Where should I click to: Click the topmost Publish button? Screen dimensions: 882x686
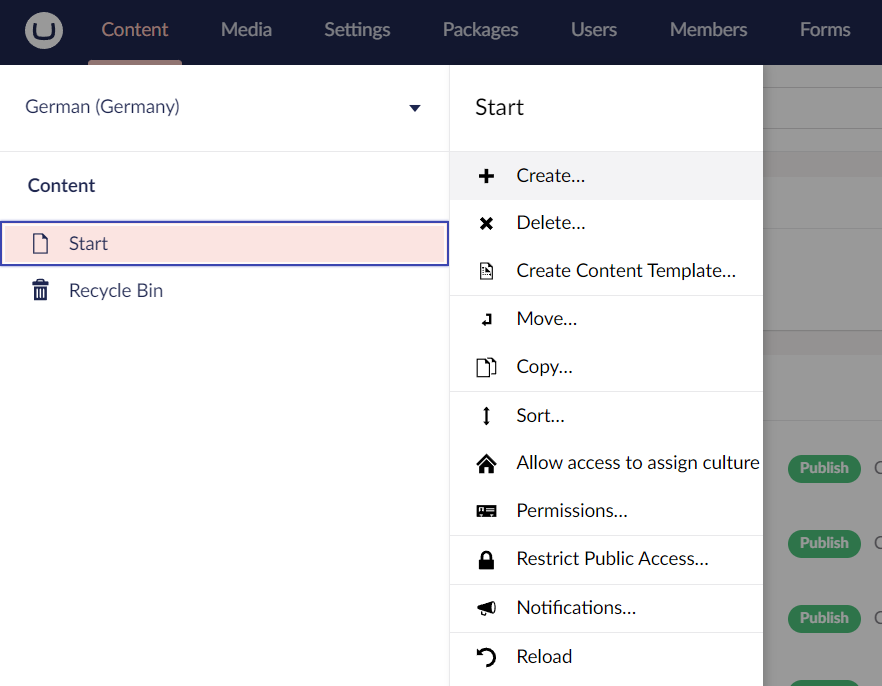[823, 468]
